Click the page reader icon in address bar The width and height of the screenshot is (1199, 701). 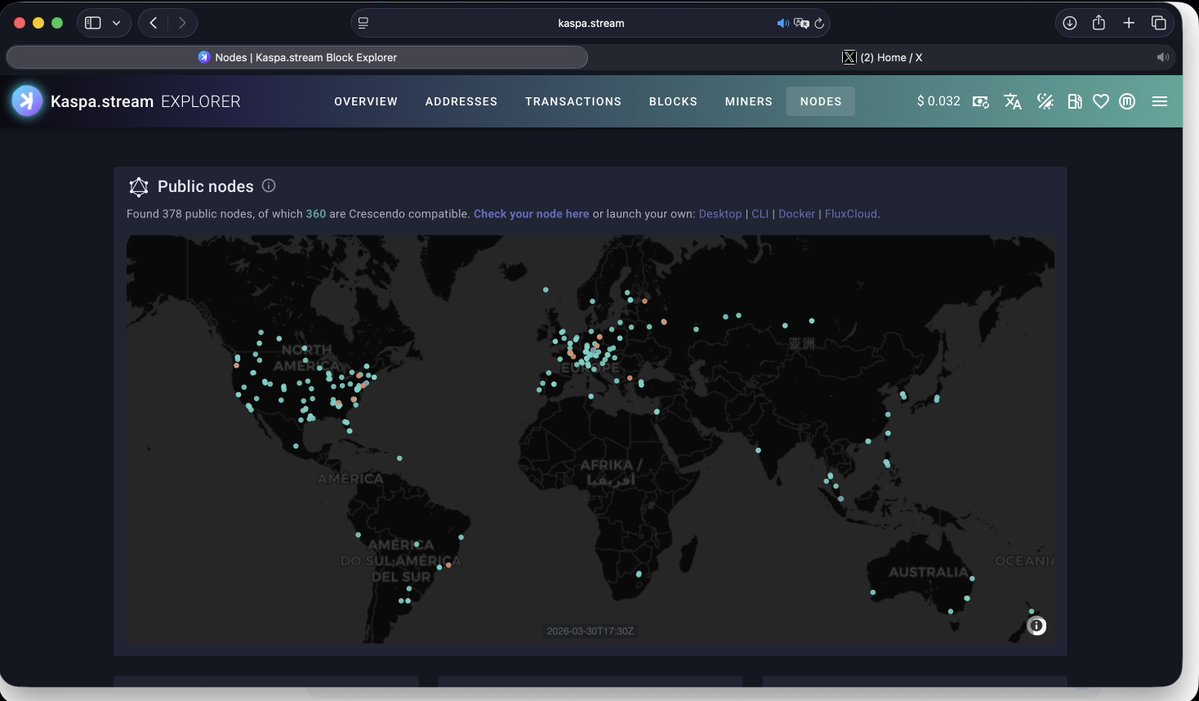363,23
